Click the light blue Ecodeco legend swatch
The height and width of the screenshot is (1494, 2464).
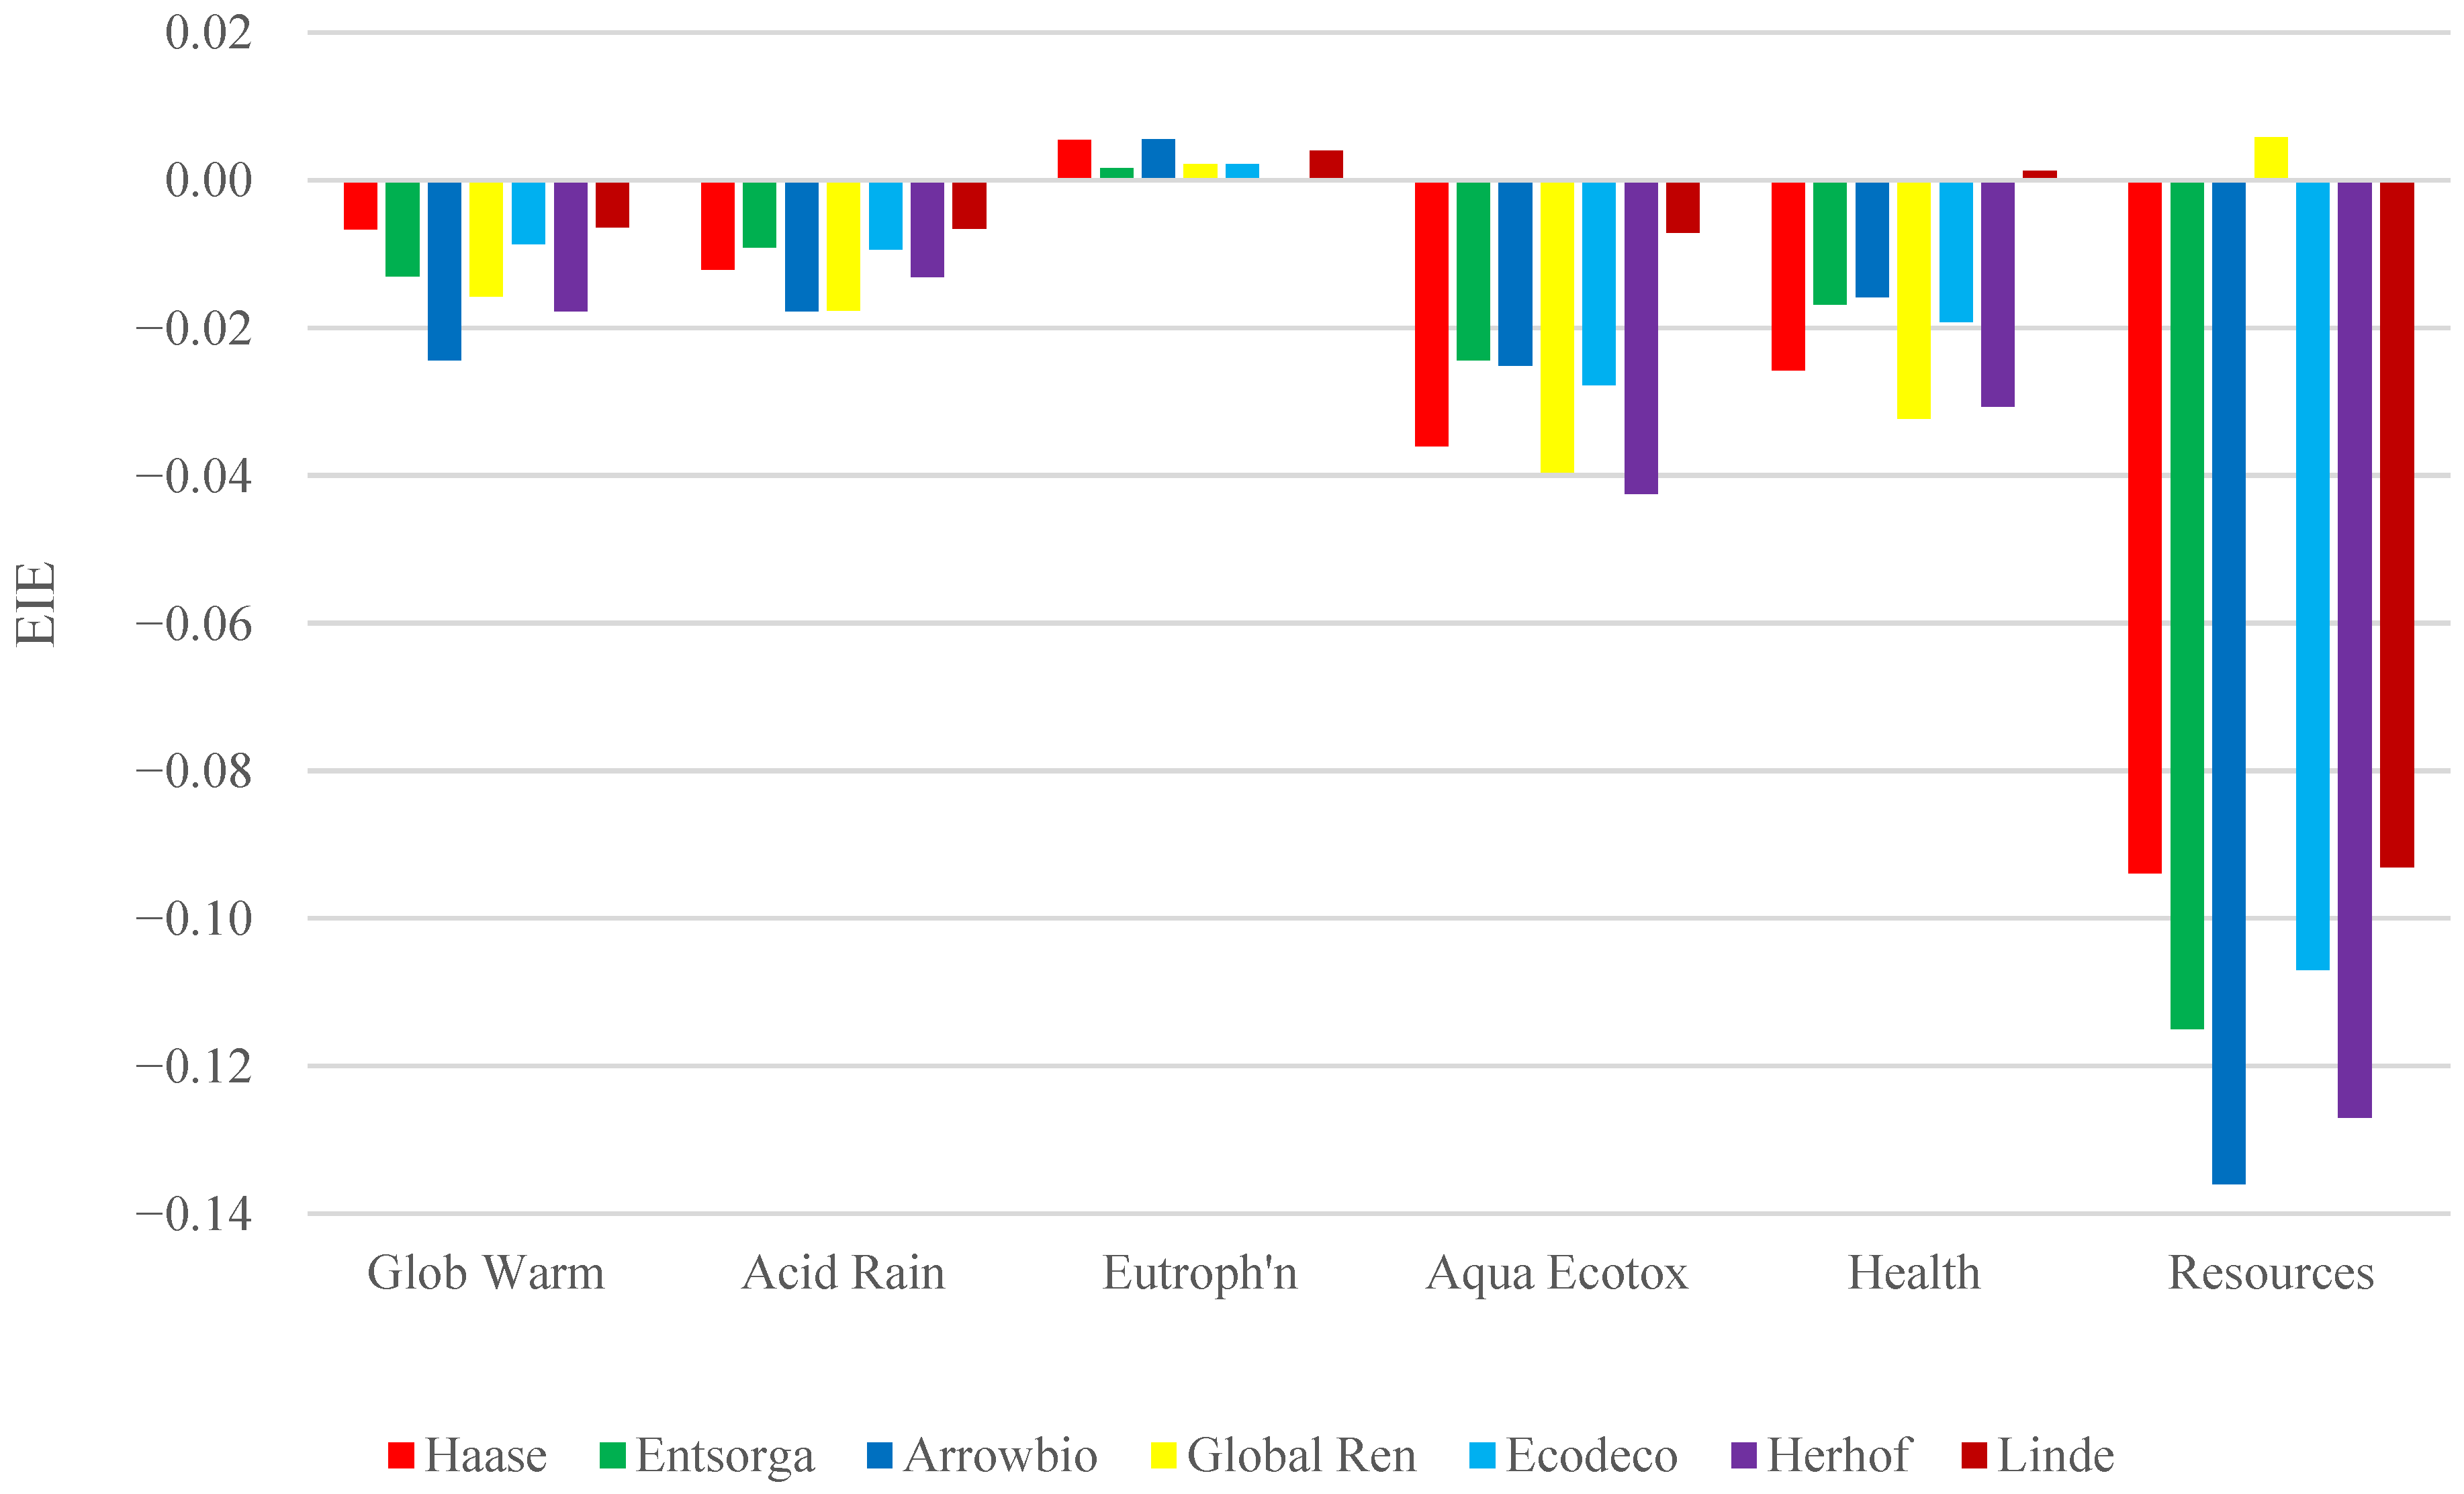point(1482,1455)
